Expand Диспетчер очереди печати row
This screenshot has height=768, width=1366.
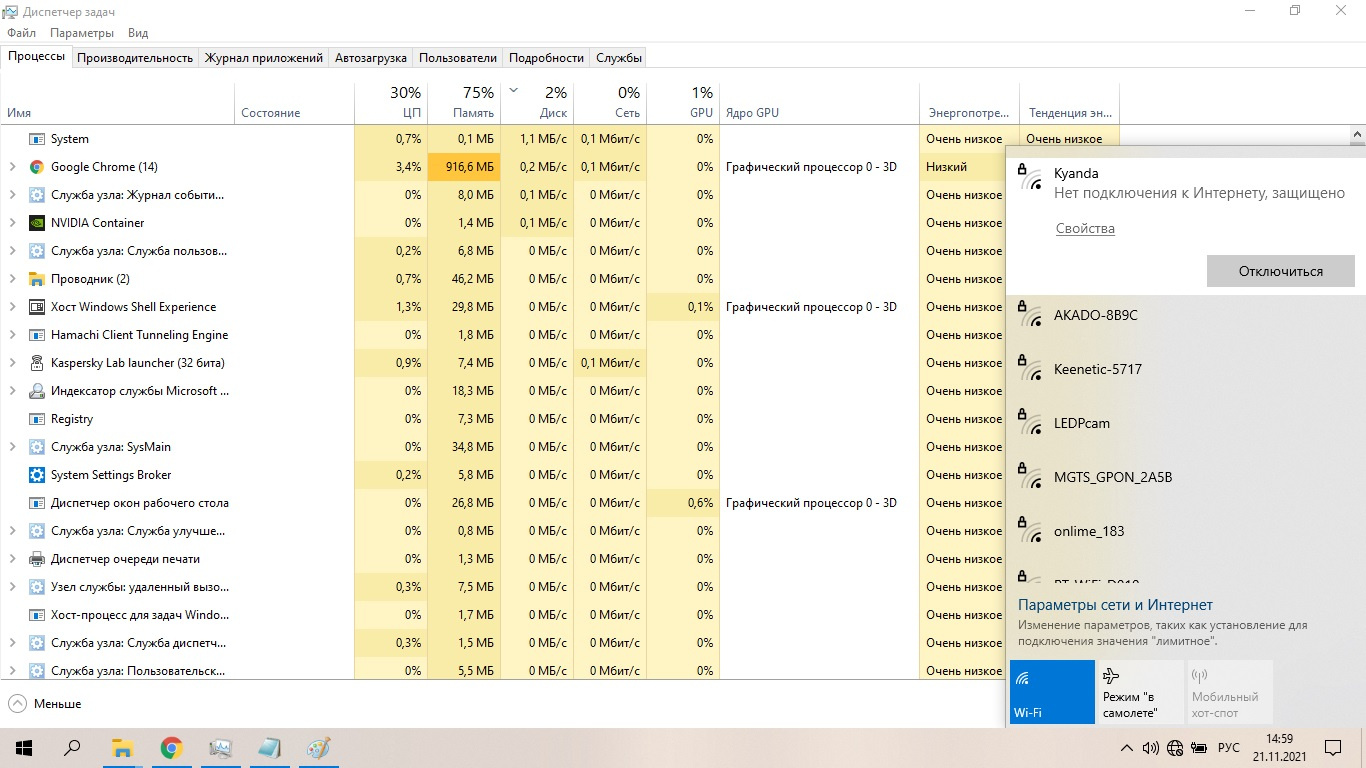(12, 559)
